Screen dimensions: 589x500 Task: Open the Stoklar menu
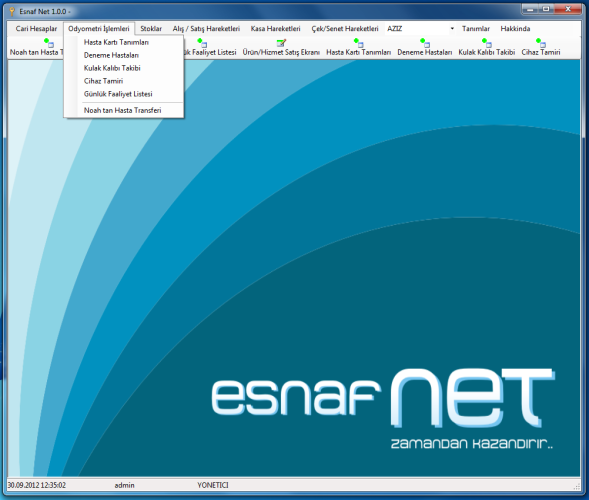[x=151, y=29]
